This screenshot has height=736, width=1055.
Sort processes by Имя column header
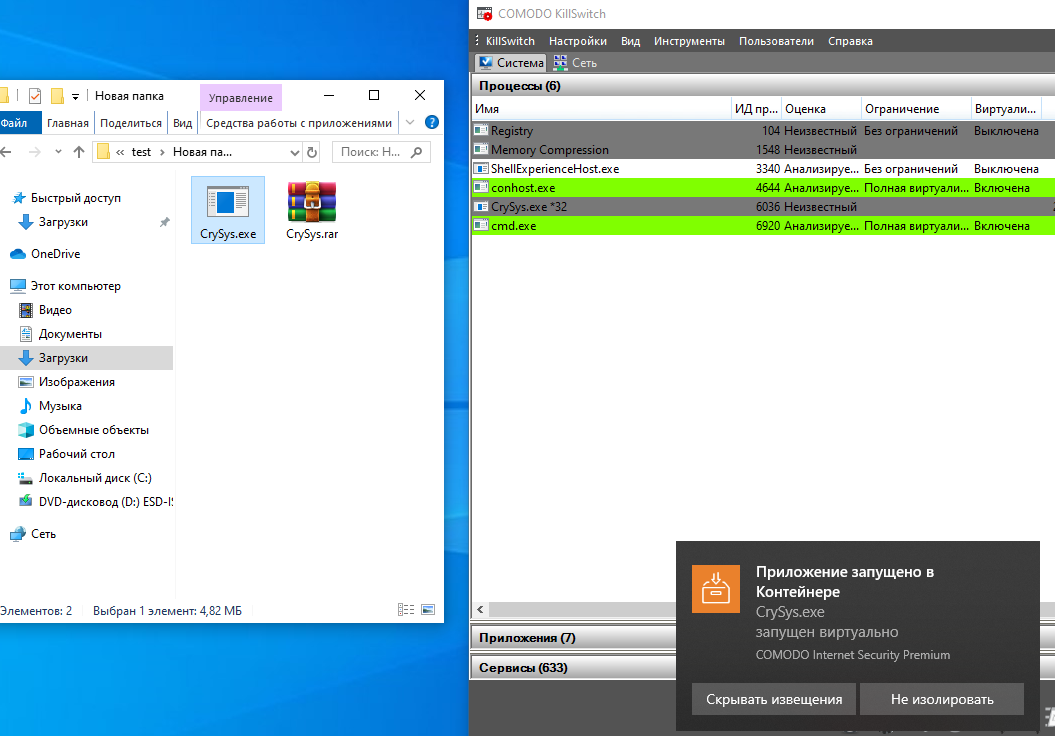point(602,109)
